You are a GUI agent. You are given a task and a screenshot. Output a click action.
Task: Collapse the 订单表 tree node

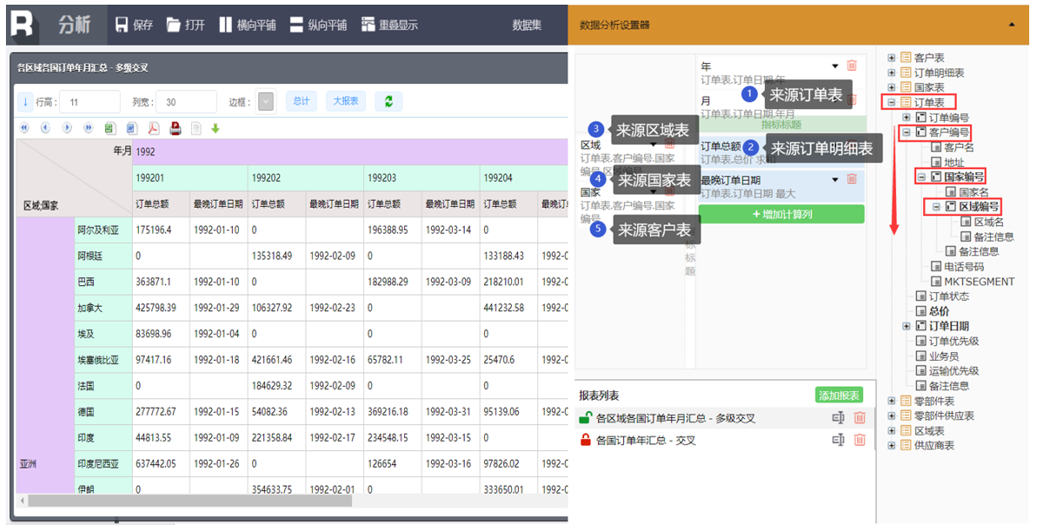(x=891, y=102)
